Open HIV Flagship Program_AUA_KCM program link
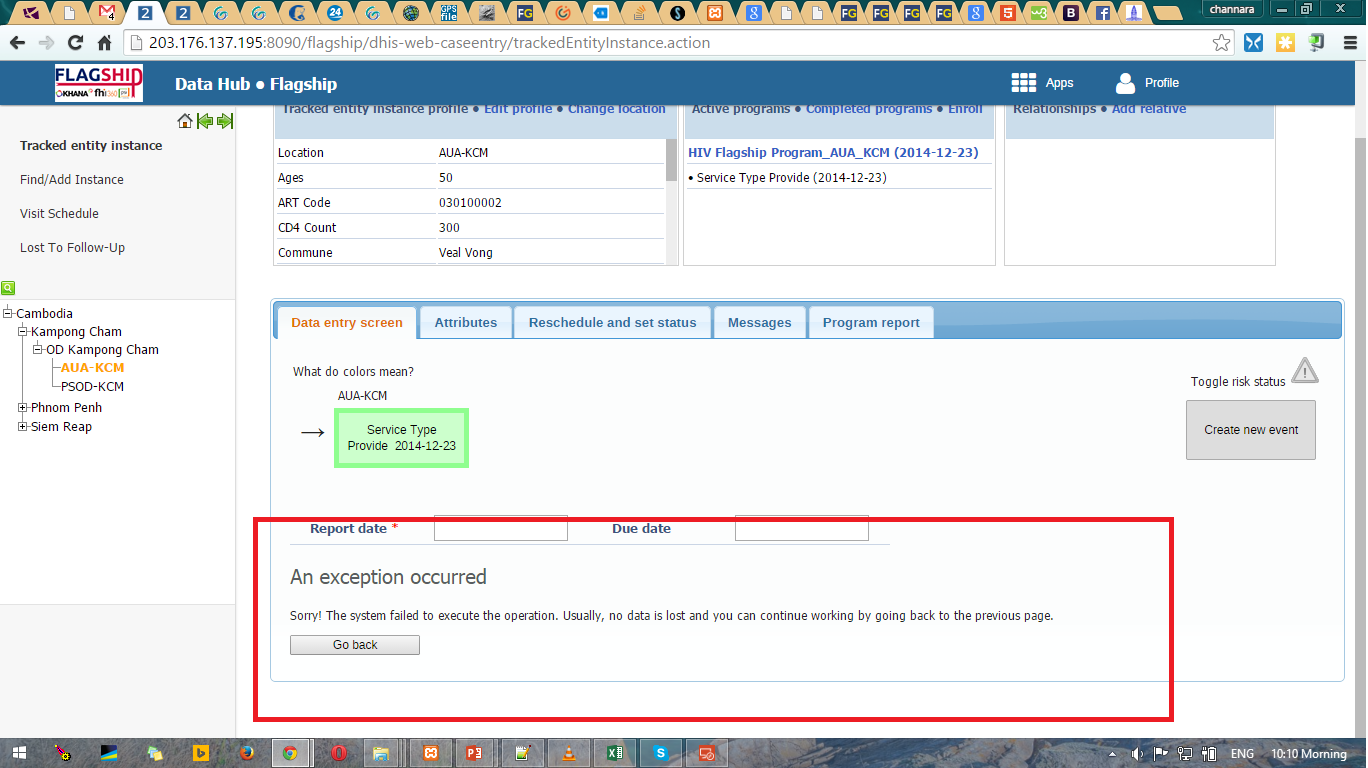Image resolution: width=1368 pixels, height=768 pixels. (x=833, y=153)
